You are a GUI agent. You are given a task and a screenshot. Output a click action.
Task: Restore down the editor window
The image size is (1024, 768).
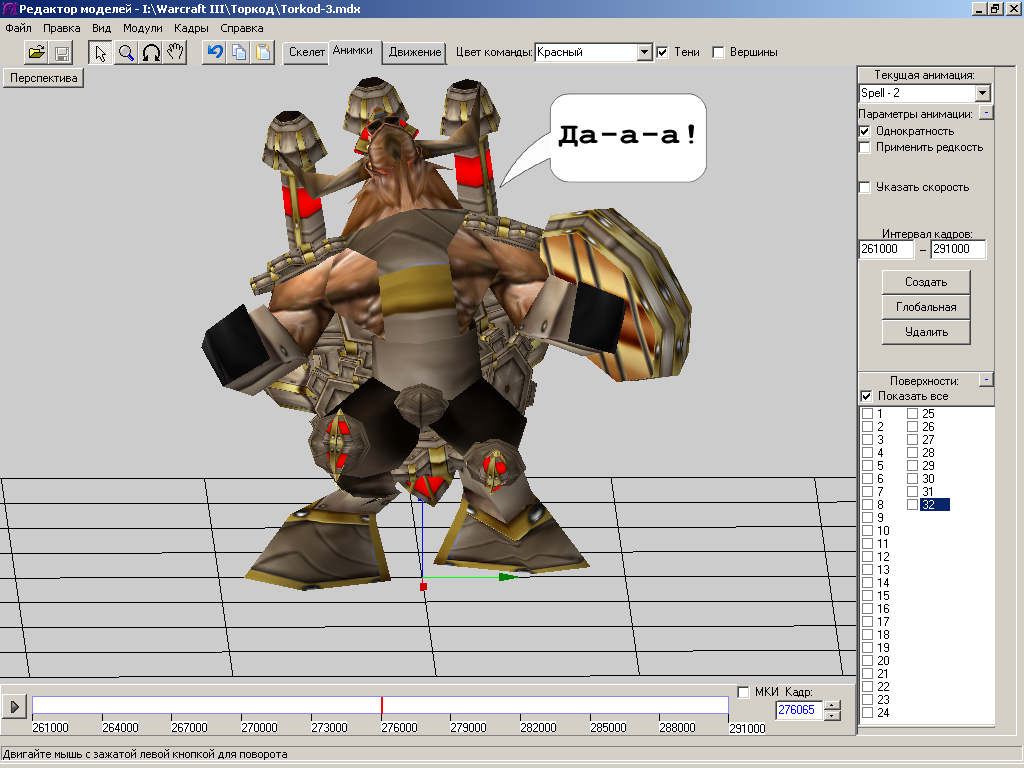[x=995, y=9]
